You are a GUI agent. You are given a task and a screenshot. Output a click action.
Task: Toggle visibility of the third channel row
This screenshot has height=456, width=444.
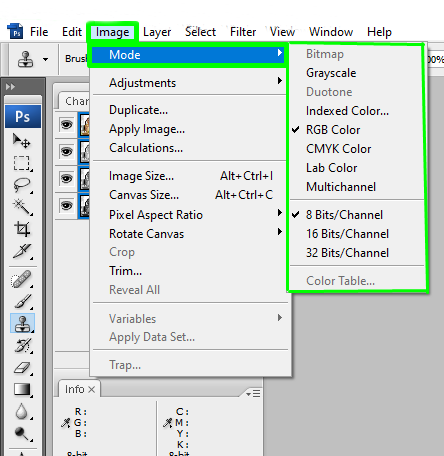coord(66,179)
